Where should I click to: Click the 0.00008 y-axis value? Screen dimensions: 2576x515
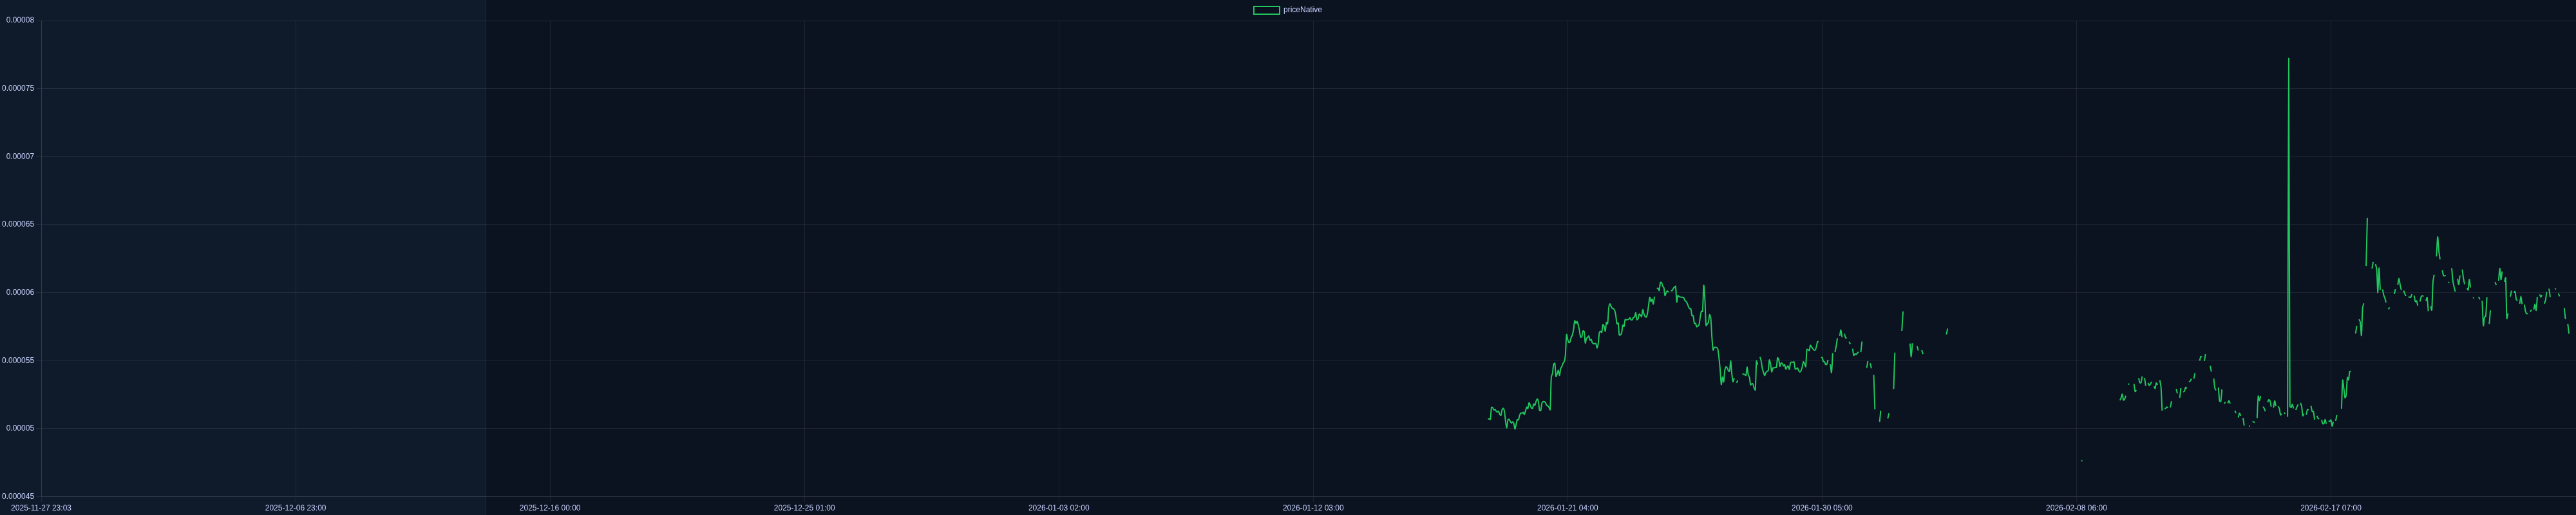[20, 20]
